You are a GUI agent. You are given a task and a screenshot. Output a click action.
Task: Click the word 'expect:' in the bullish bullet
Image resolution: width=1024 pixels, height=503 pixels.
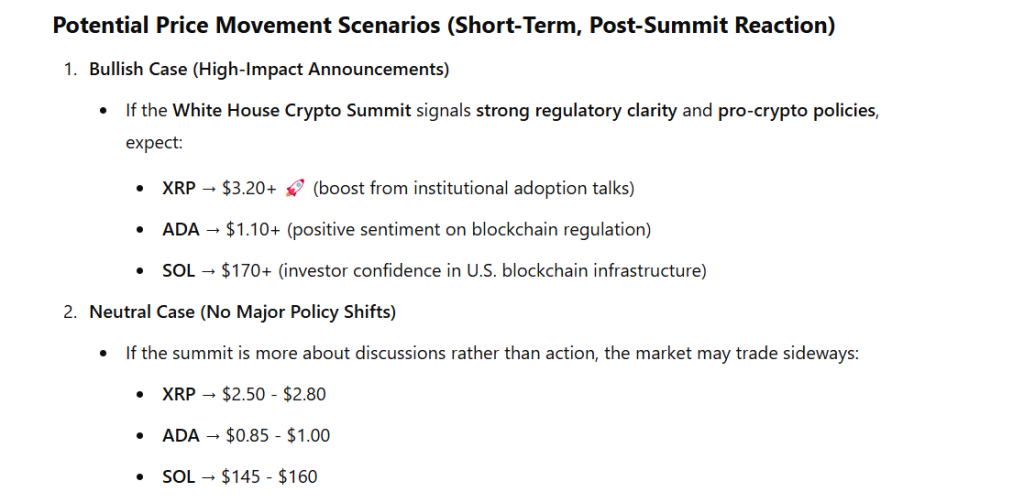(x=154, y=143)
